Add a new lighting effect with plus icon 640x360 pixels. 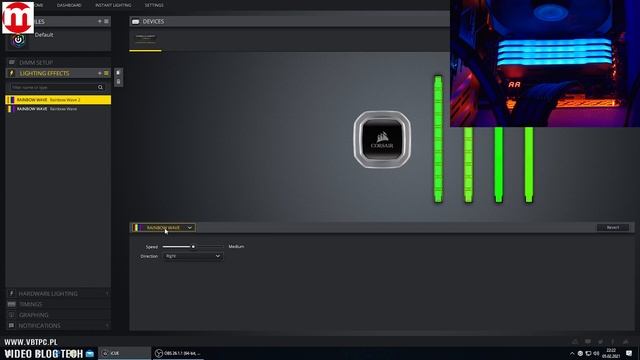coord(100,73)
